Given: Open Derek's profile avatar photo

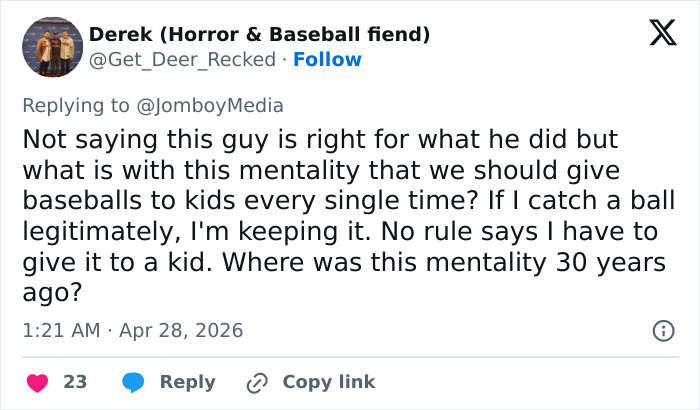Looking at the screenshot, I should click(x=52, y=47).
